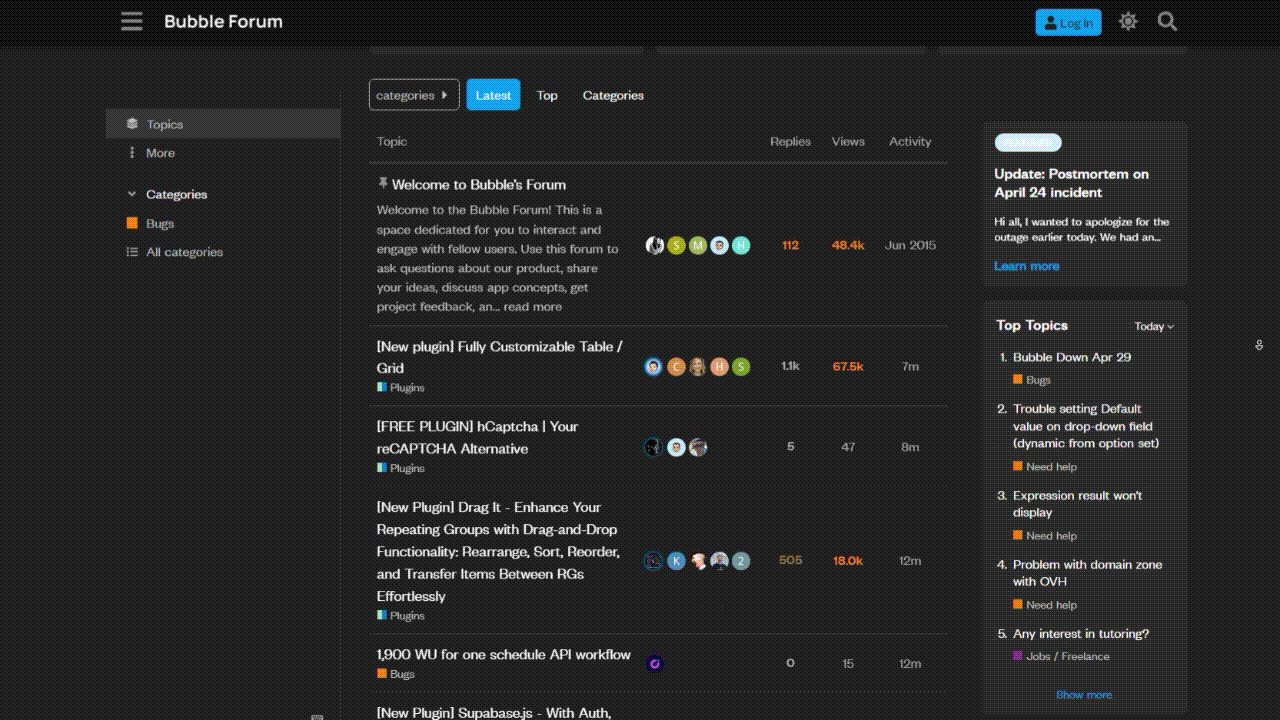Viewport: 1280px width, 720px height.
Task: Open the Welcome to Bubble's Forum topic
Action: coord(479,184)
